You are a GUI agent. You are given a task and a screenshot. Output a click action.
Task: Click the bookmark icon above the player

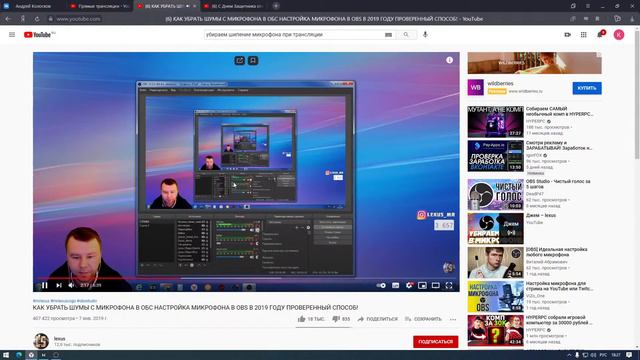point(253,60)
